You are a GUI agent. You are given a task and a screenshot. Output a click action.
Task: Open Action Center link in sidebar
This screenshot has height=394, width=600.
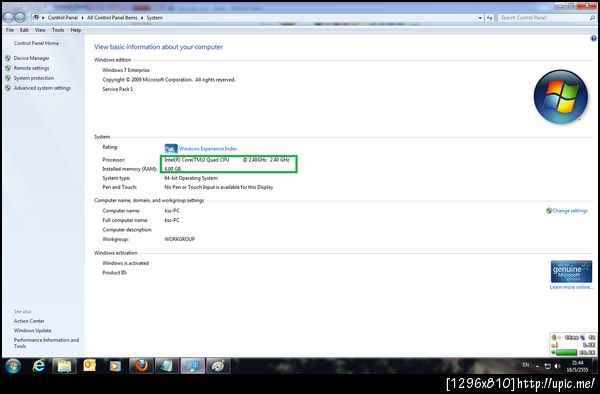[x=29, y=321]
